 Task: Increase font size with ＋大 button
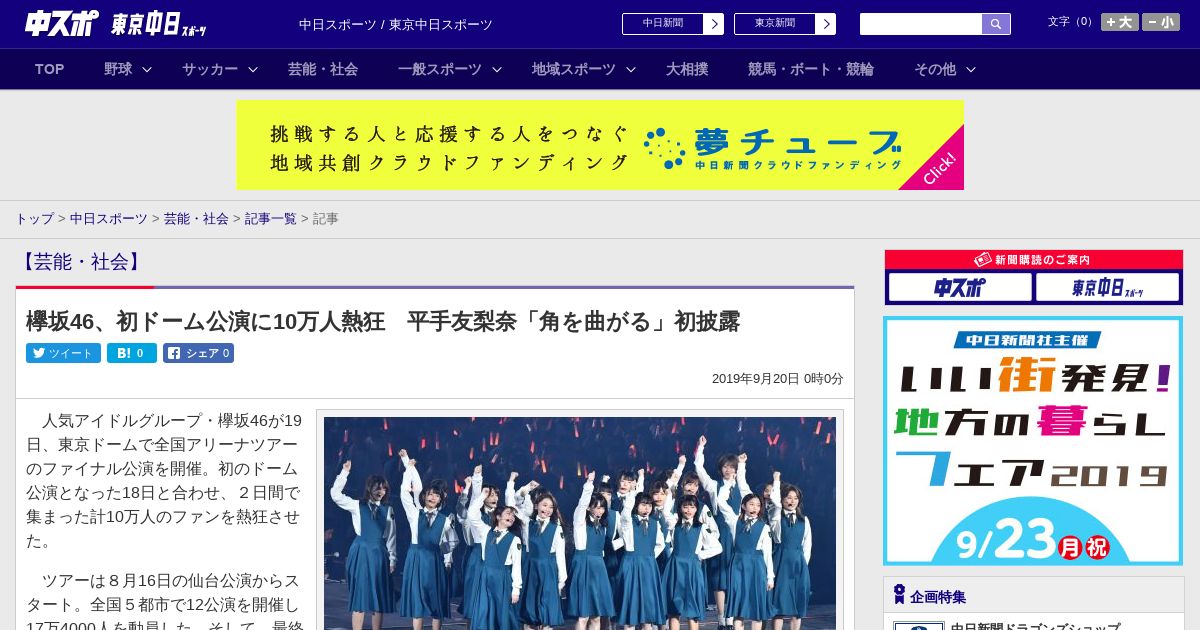pos(1120,22)
